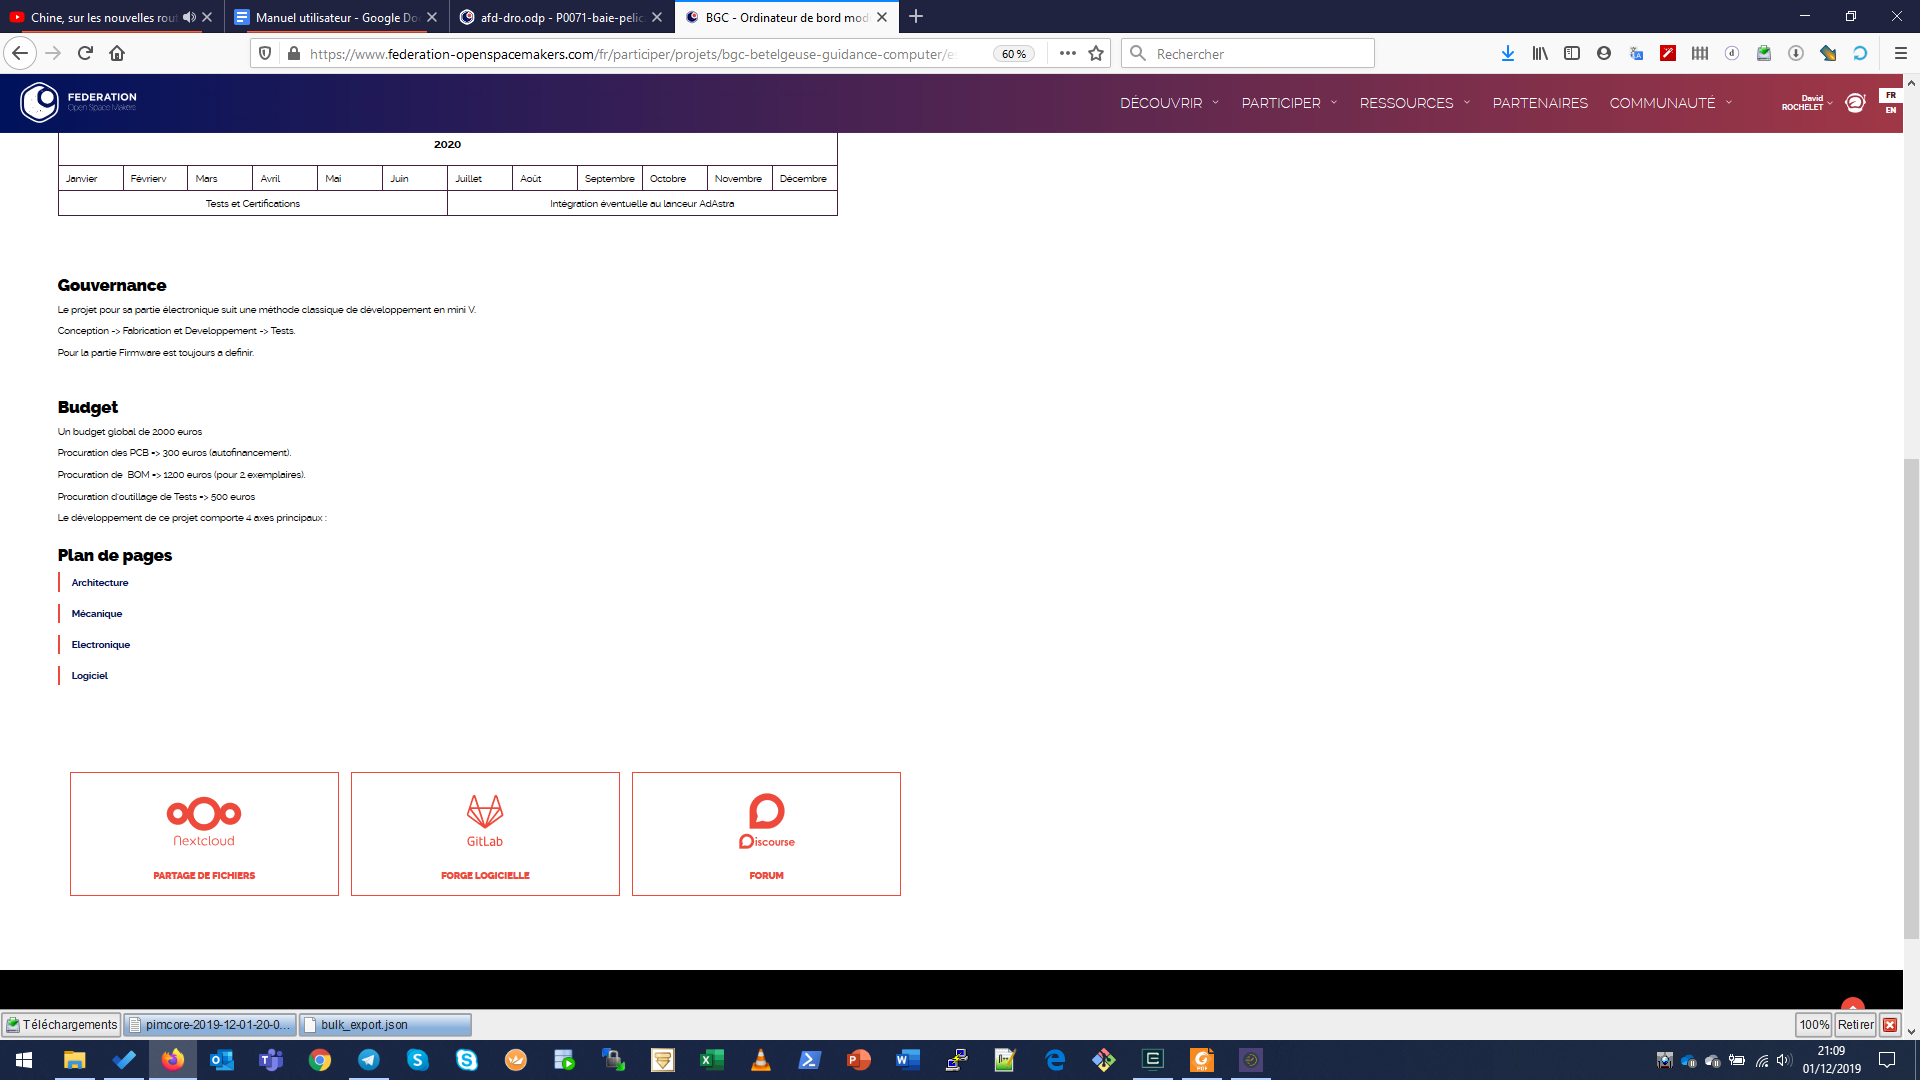Bookmark this page with the star icon
Image resolution: width=1920 pixels, height=1080 pixels.
[1096, 53]
